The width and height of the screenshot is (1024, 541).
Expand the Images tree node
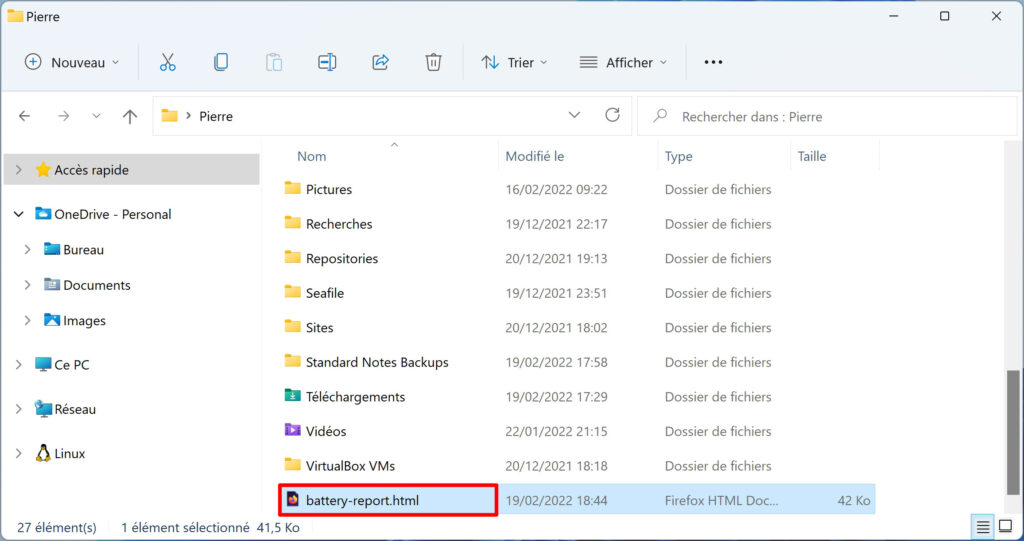[x=27, y=320]
